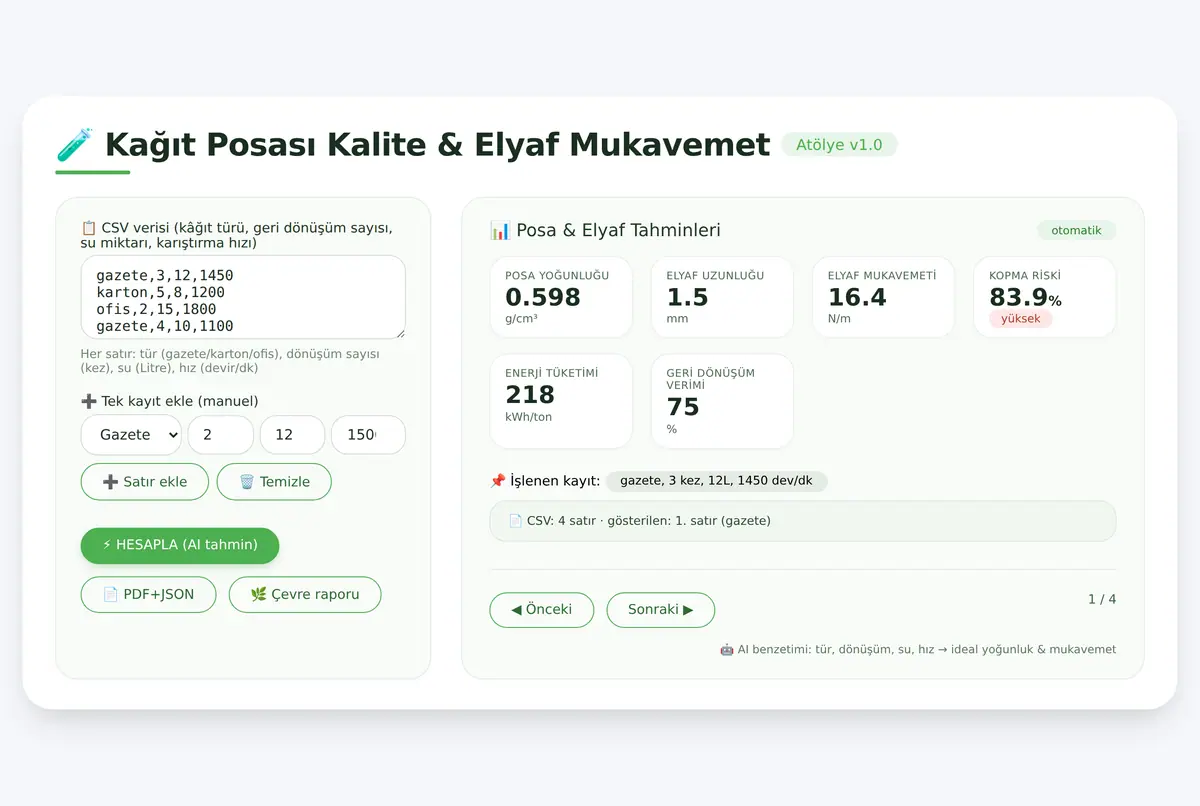Click the water amount field showing 12

click(292, 435)
